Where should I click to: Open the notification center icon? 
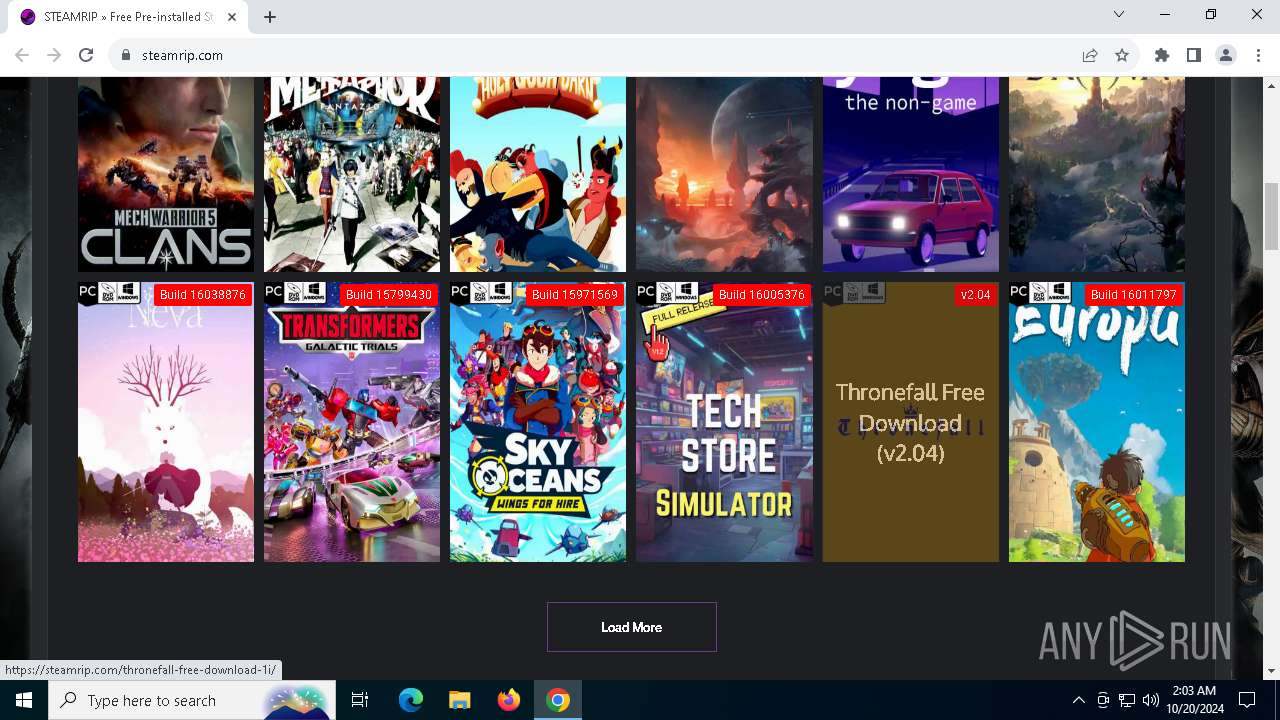coord(1247,700)
